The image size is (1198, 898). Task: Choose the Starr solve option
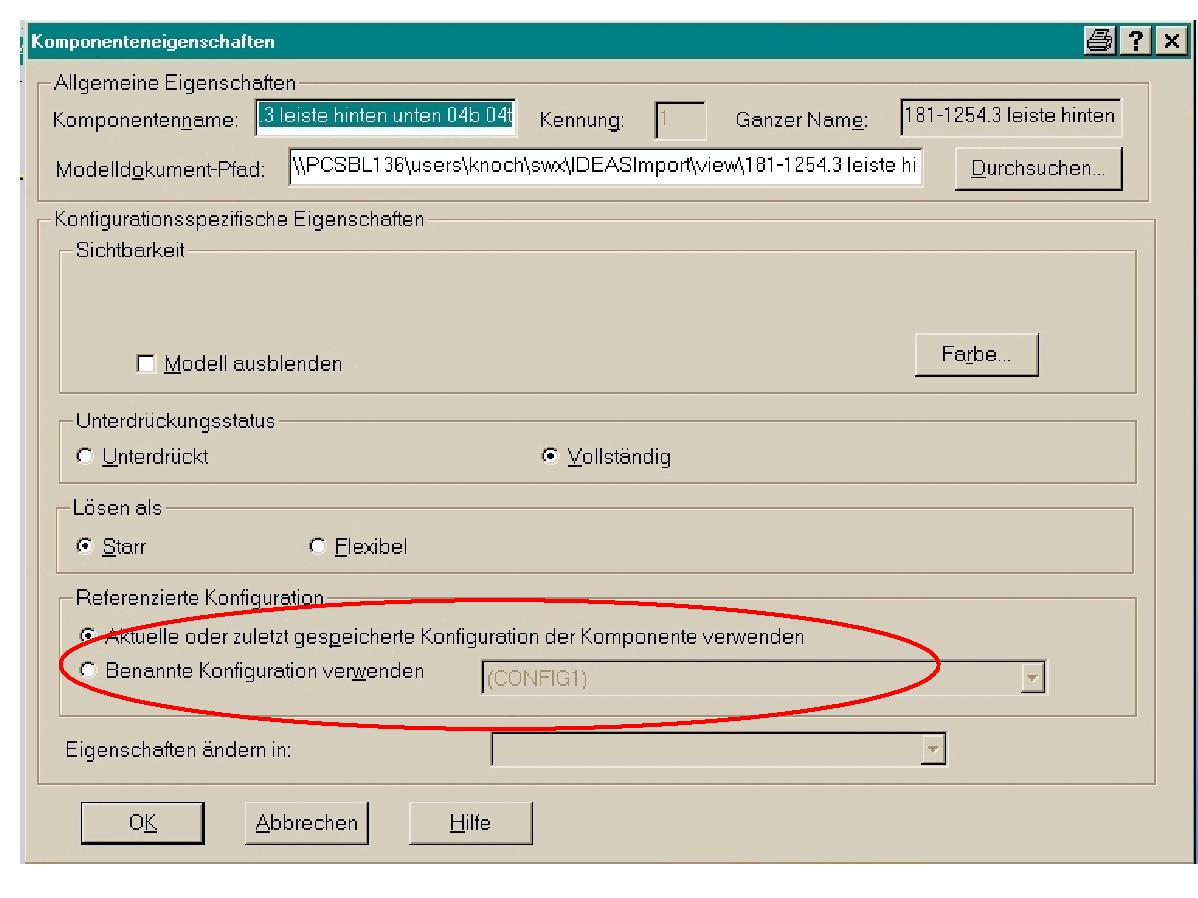pyautogui.click(x=85, y=546)
